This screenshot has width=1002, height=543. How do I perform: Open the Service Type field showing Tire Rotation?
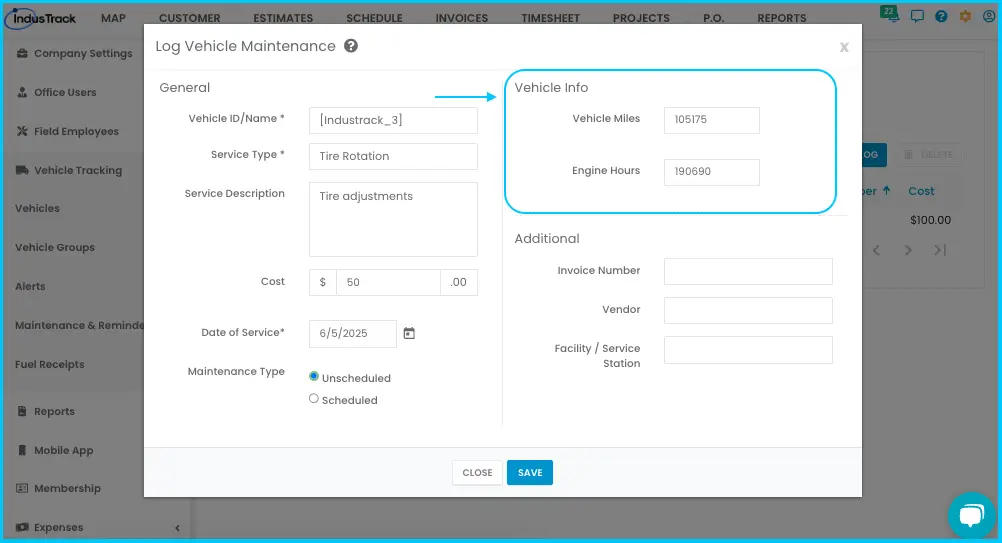393,157
